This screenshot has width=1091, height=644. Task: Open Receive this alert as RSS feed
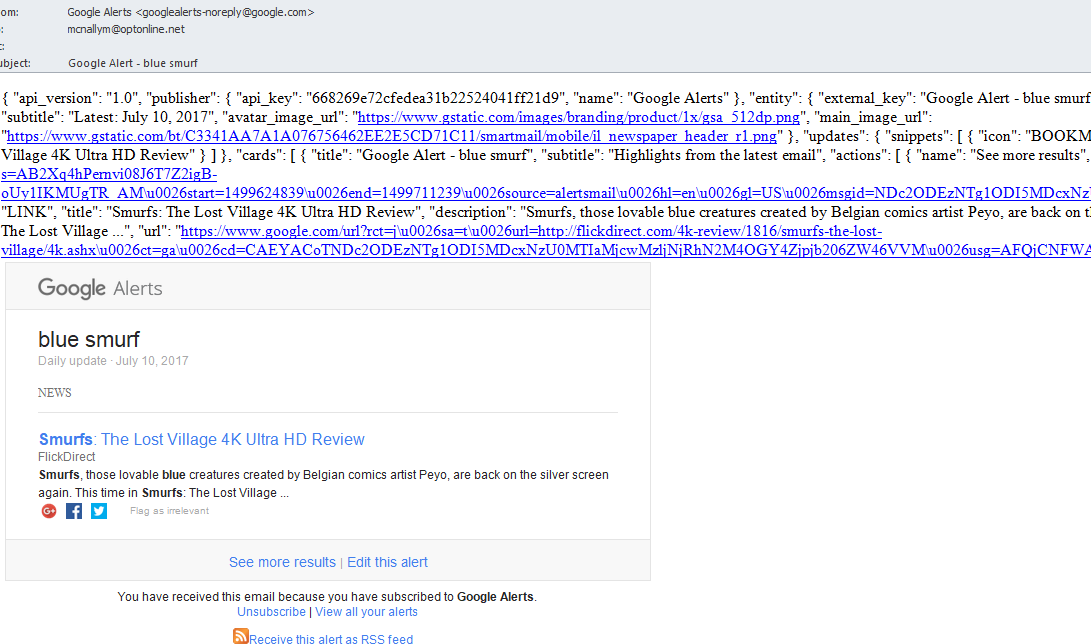(331, 639)
